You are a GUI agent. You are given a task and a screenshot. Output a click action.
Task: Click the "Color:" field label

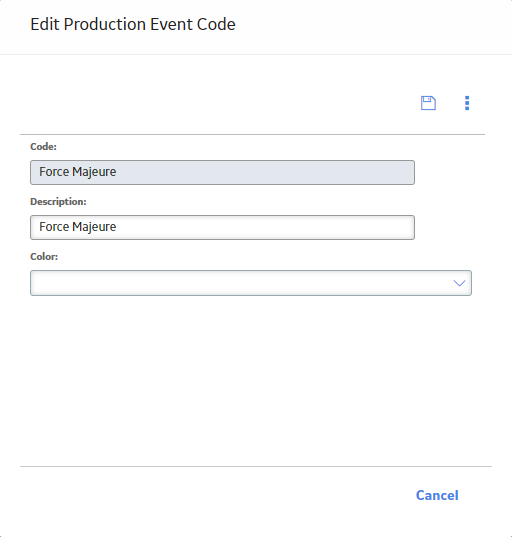click(x=44, y=257)
